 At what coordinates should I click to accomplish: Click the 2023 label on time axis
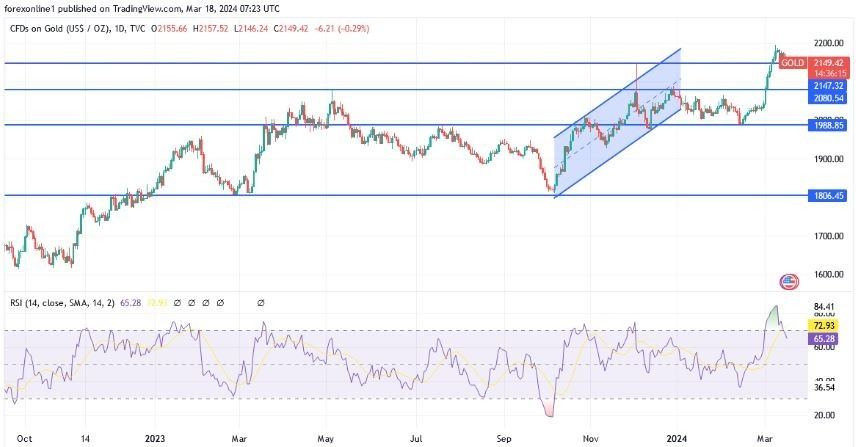pyautogui.click(x=154, y=438)
